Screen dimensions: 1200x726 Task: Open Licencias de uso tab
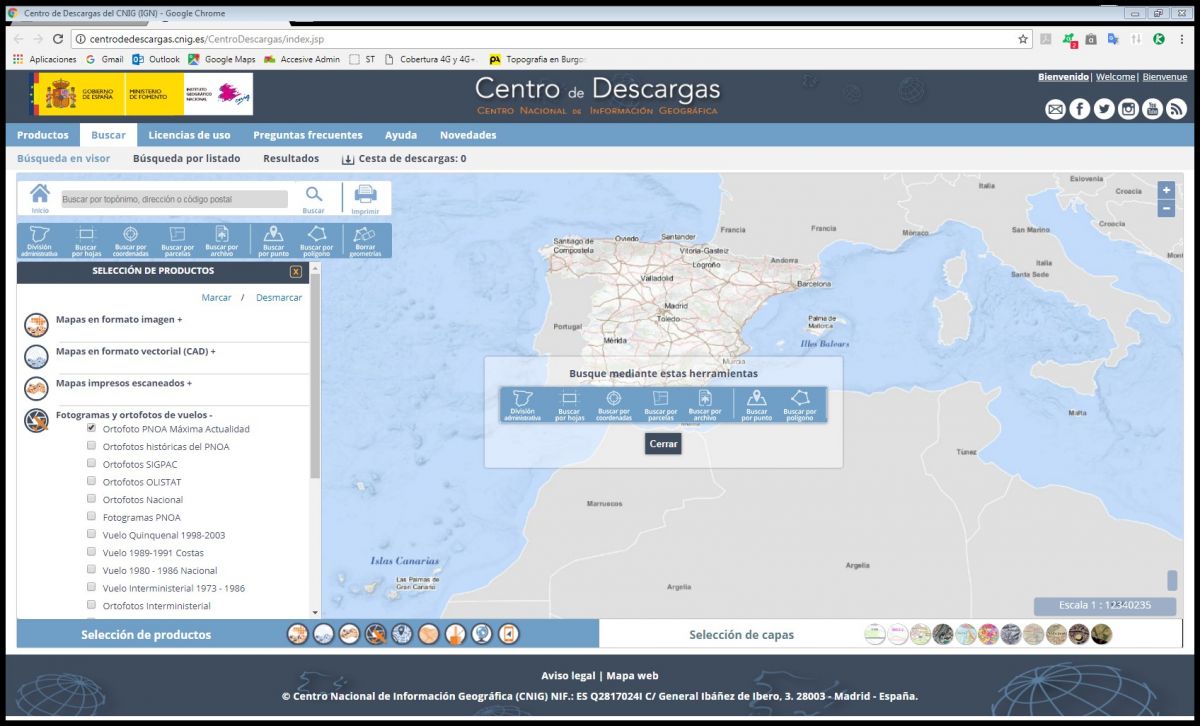point(189,135)
